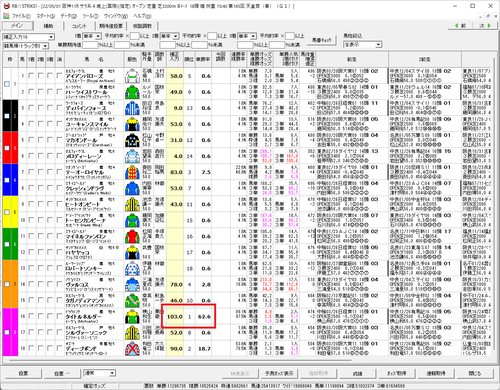This screenshot has width=500, height=390.
Task: Click the white jockey silk icon for horse 1
Action: (132, 76)
